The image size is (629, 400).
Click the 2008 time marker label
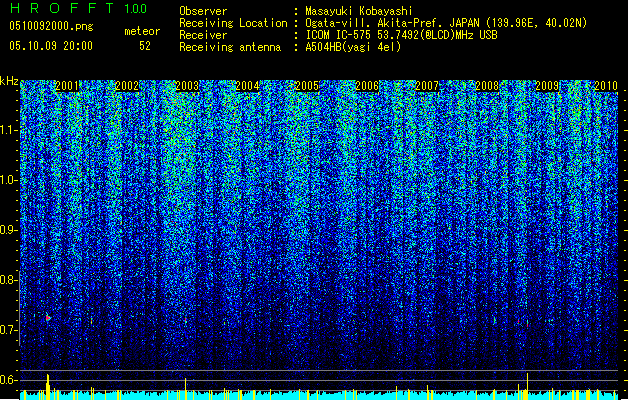[487, 86]
